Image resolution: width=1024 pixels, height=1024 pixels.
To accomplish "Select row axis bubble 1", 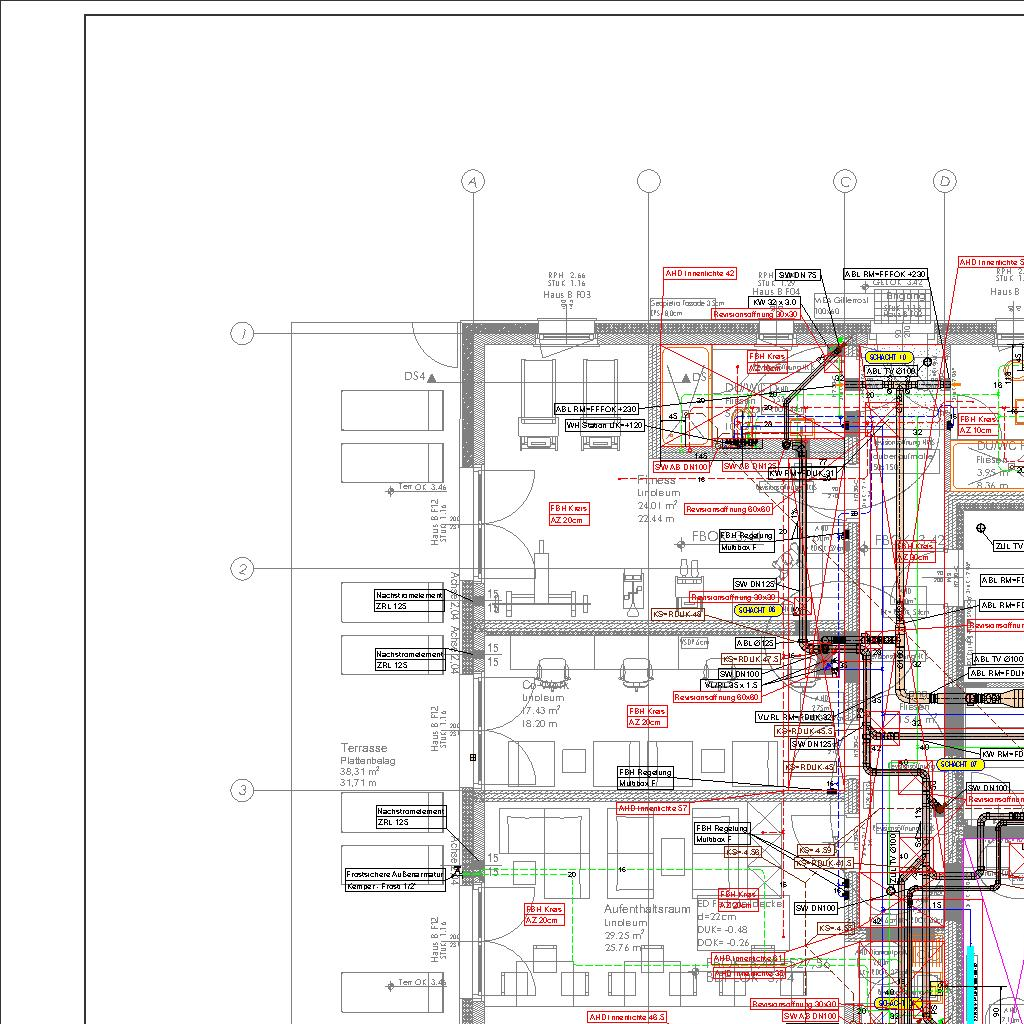I will click(x=242, y=334).
